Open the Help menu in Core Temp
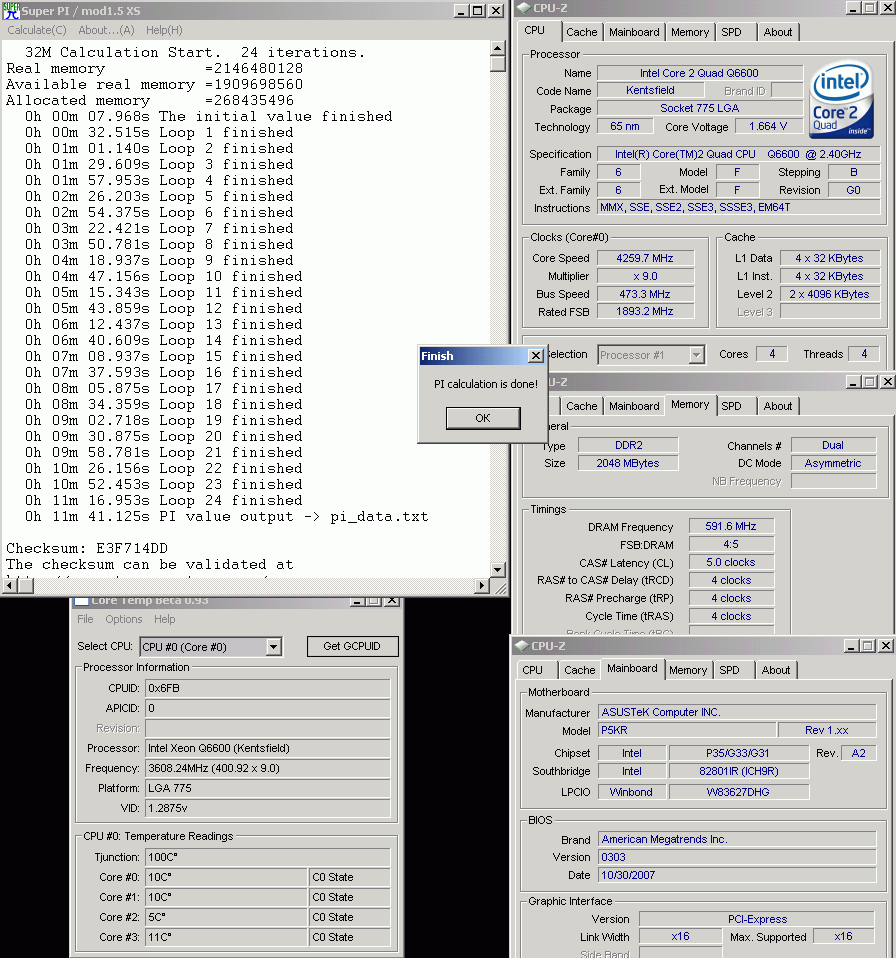Screen dimensions: 896x958 pos(164,619)
